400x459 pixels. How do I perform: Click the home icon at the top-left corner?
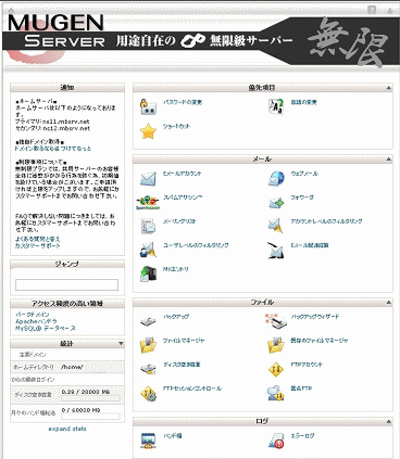(11, 10)
